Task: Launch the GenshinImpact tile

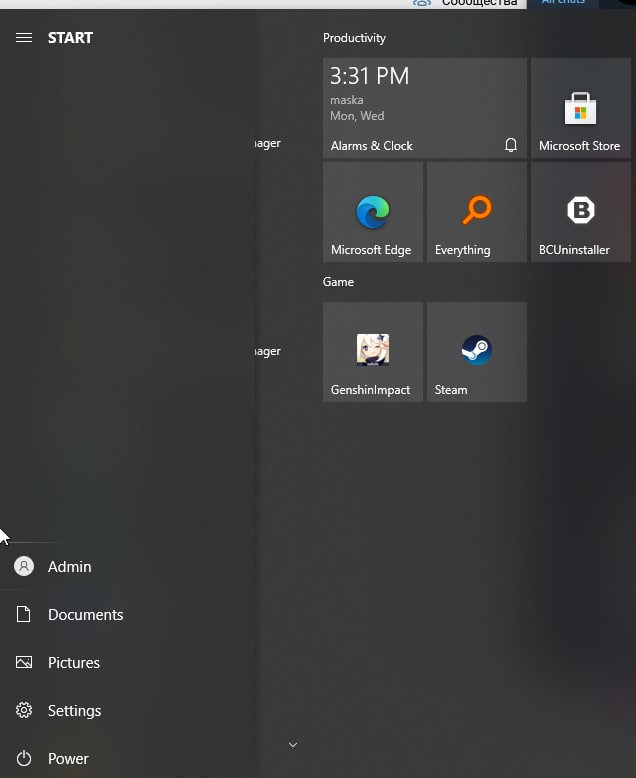Action: [373, 352]
